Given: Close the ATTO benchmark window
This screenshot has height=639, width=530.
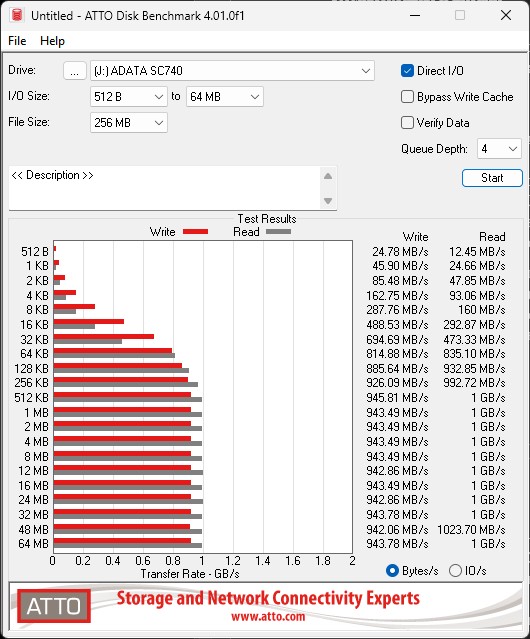Looking at the screenshot, I should [506, 15].
